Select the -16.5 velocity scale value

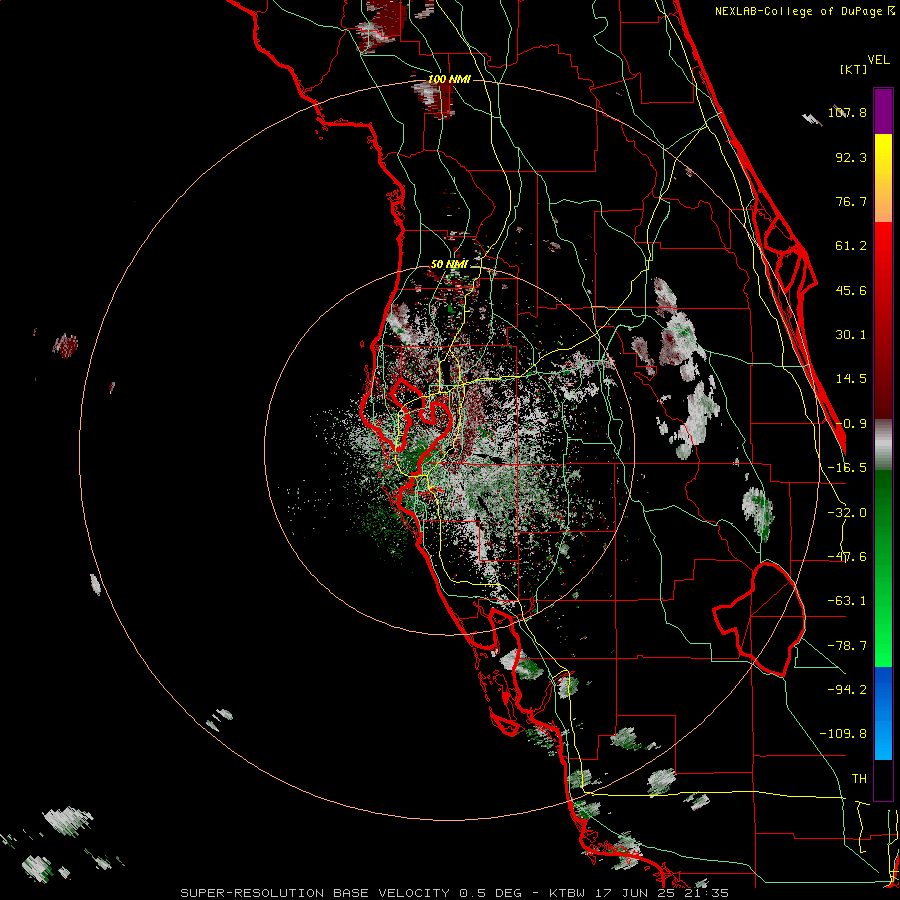coord(848,468)
